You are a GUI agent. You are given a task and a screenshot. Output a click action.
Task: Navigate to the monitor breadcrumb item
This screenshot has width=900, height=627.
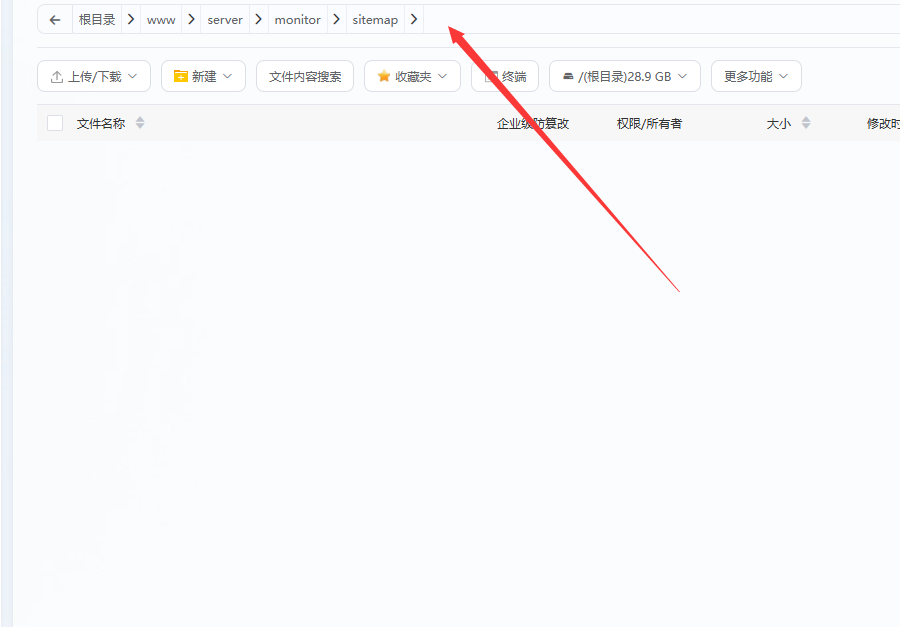(x=297, y=19)
